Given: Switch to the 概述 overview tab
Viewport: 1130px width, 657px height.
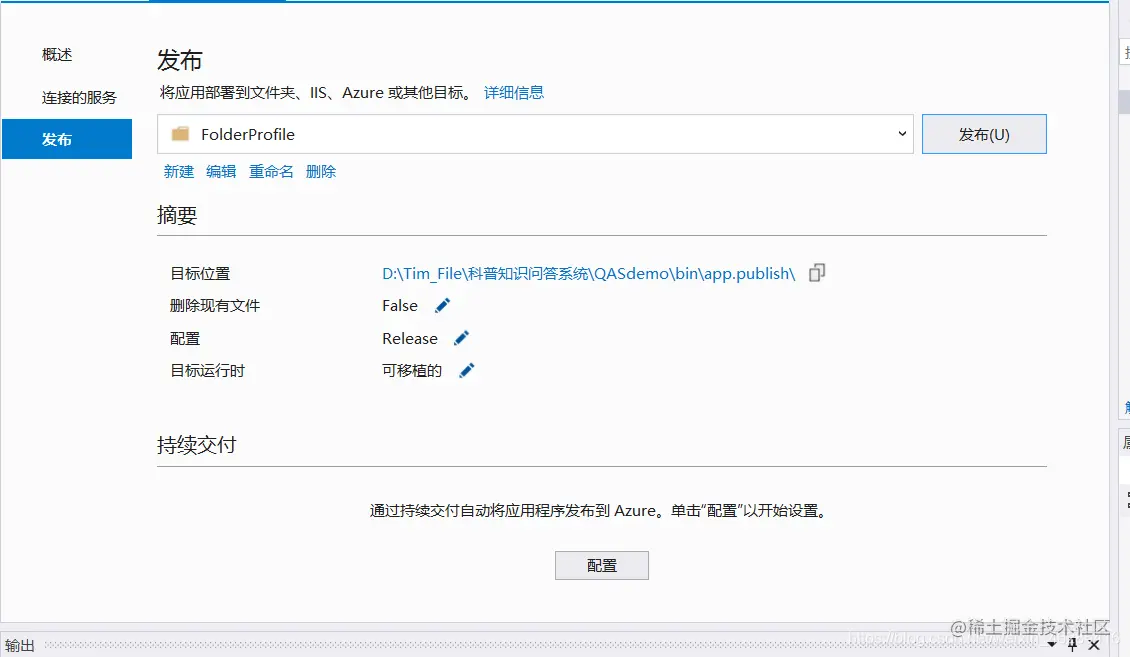Looking at the screenshot, I should pos(57,55).
